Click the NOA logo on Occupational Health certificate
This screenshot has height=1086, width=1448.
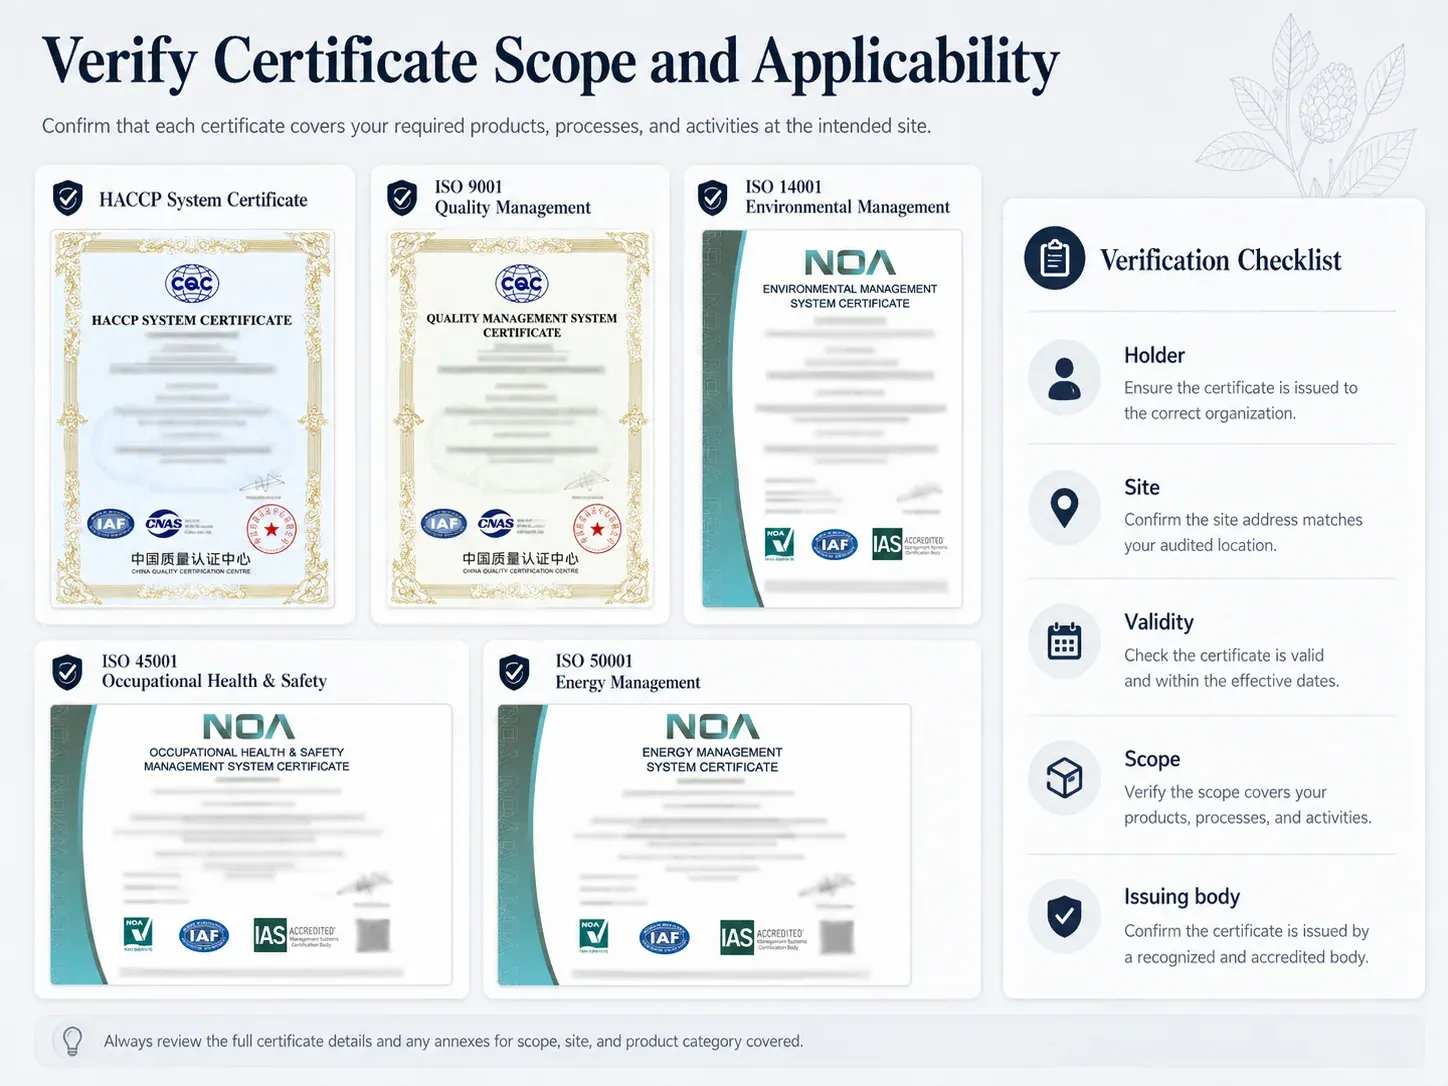[248, 726]
